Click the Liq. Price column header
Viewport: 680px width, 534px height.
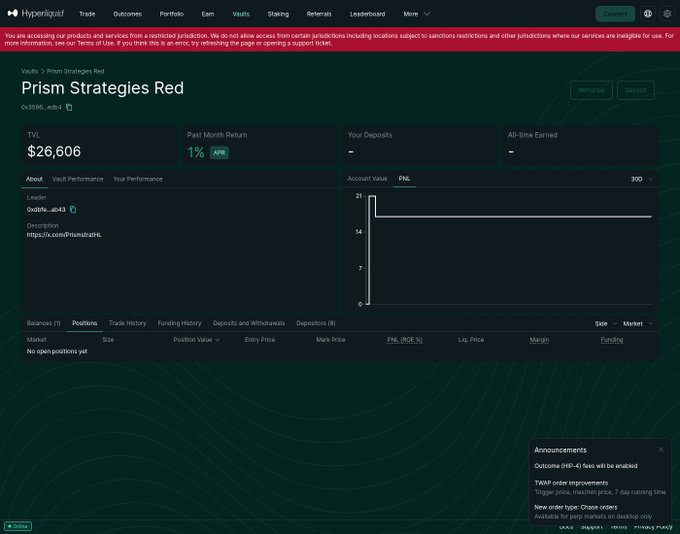coord(471,340)
